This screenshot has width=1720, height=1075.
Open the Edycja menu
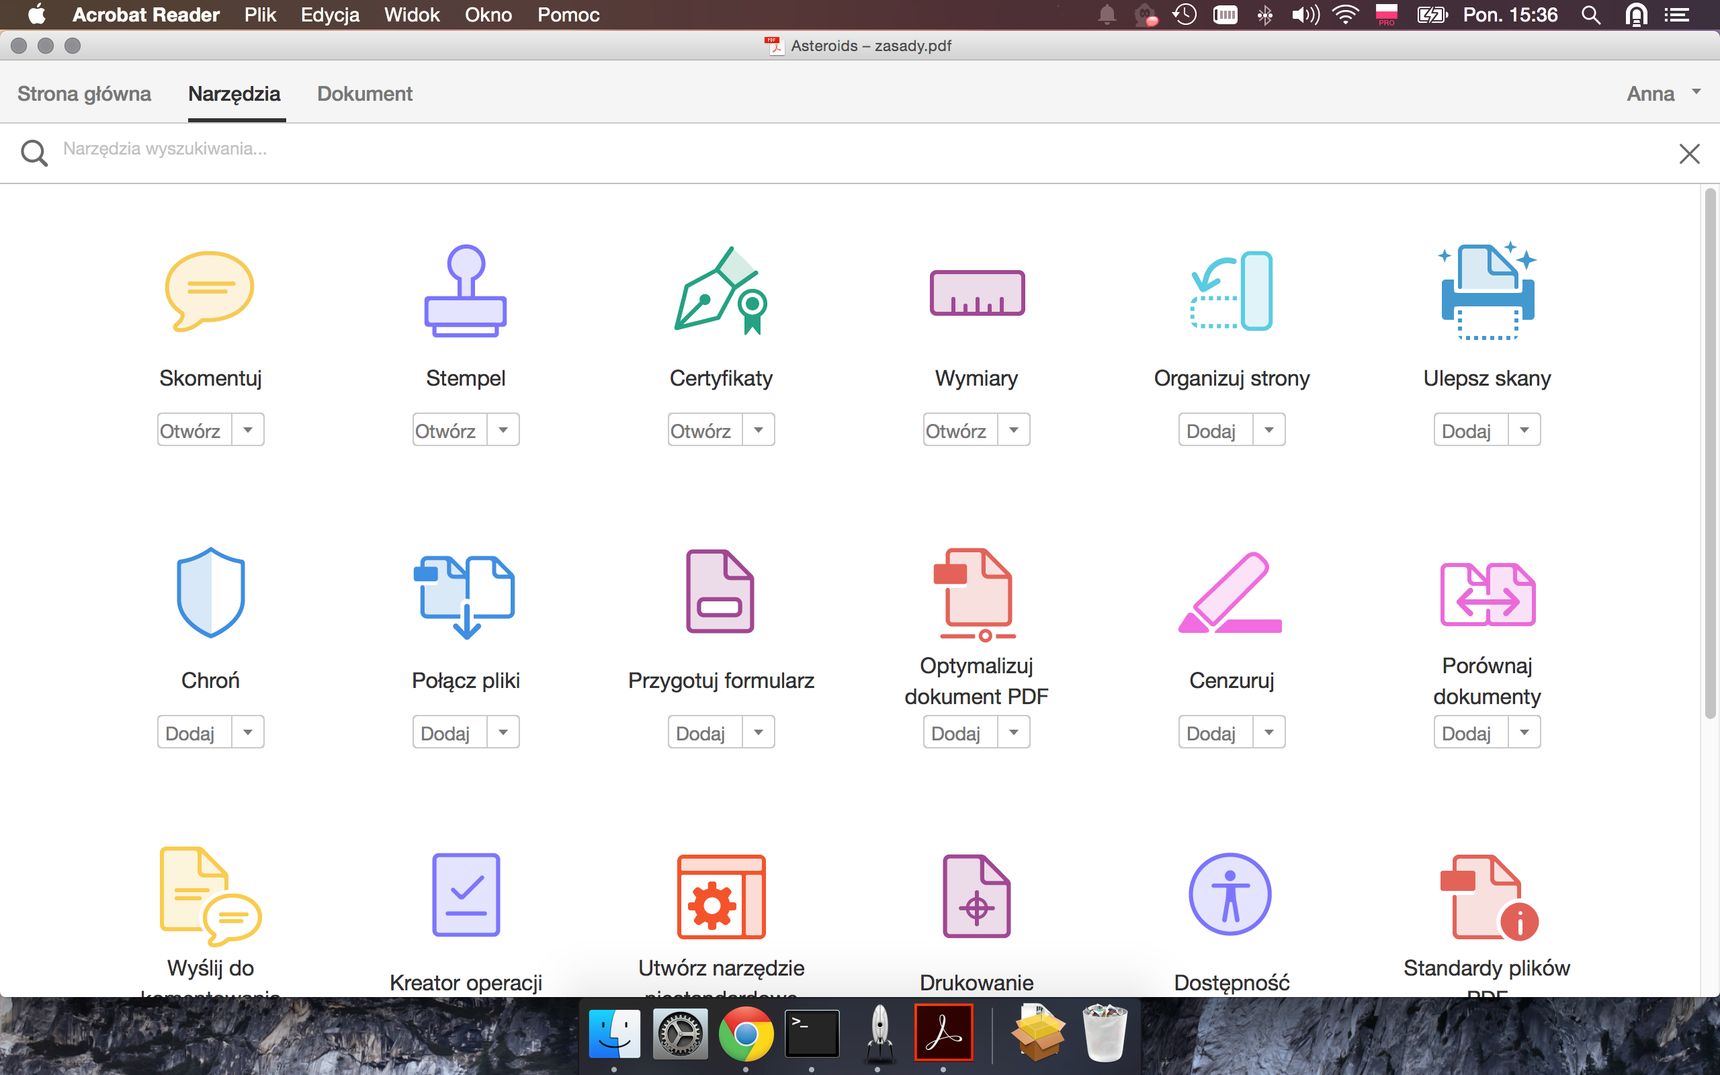point(330,14)
